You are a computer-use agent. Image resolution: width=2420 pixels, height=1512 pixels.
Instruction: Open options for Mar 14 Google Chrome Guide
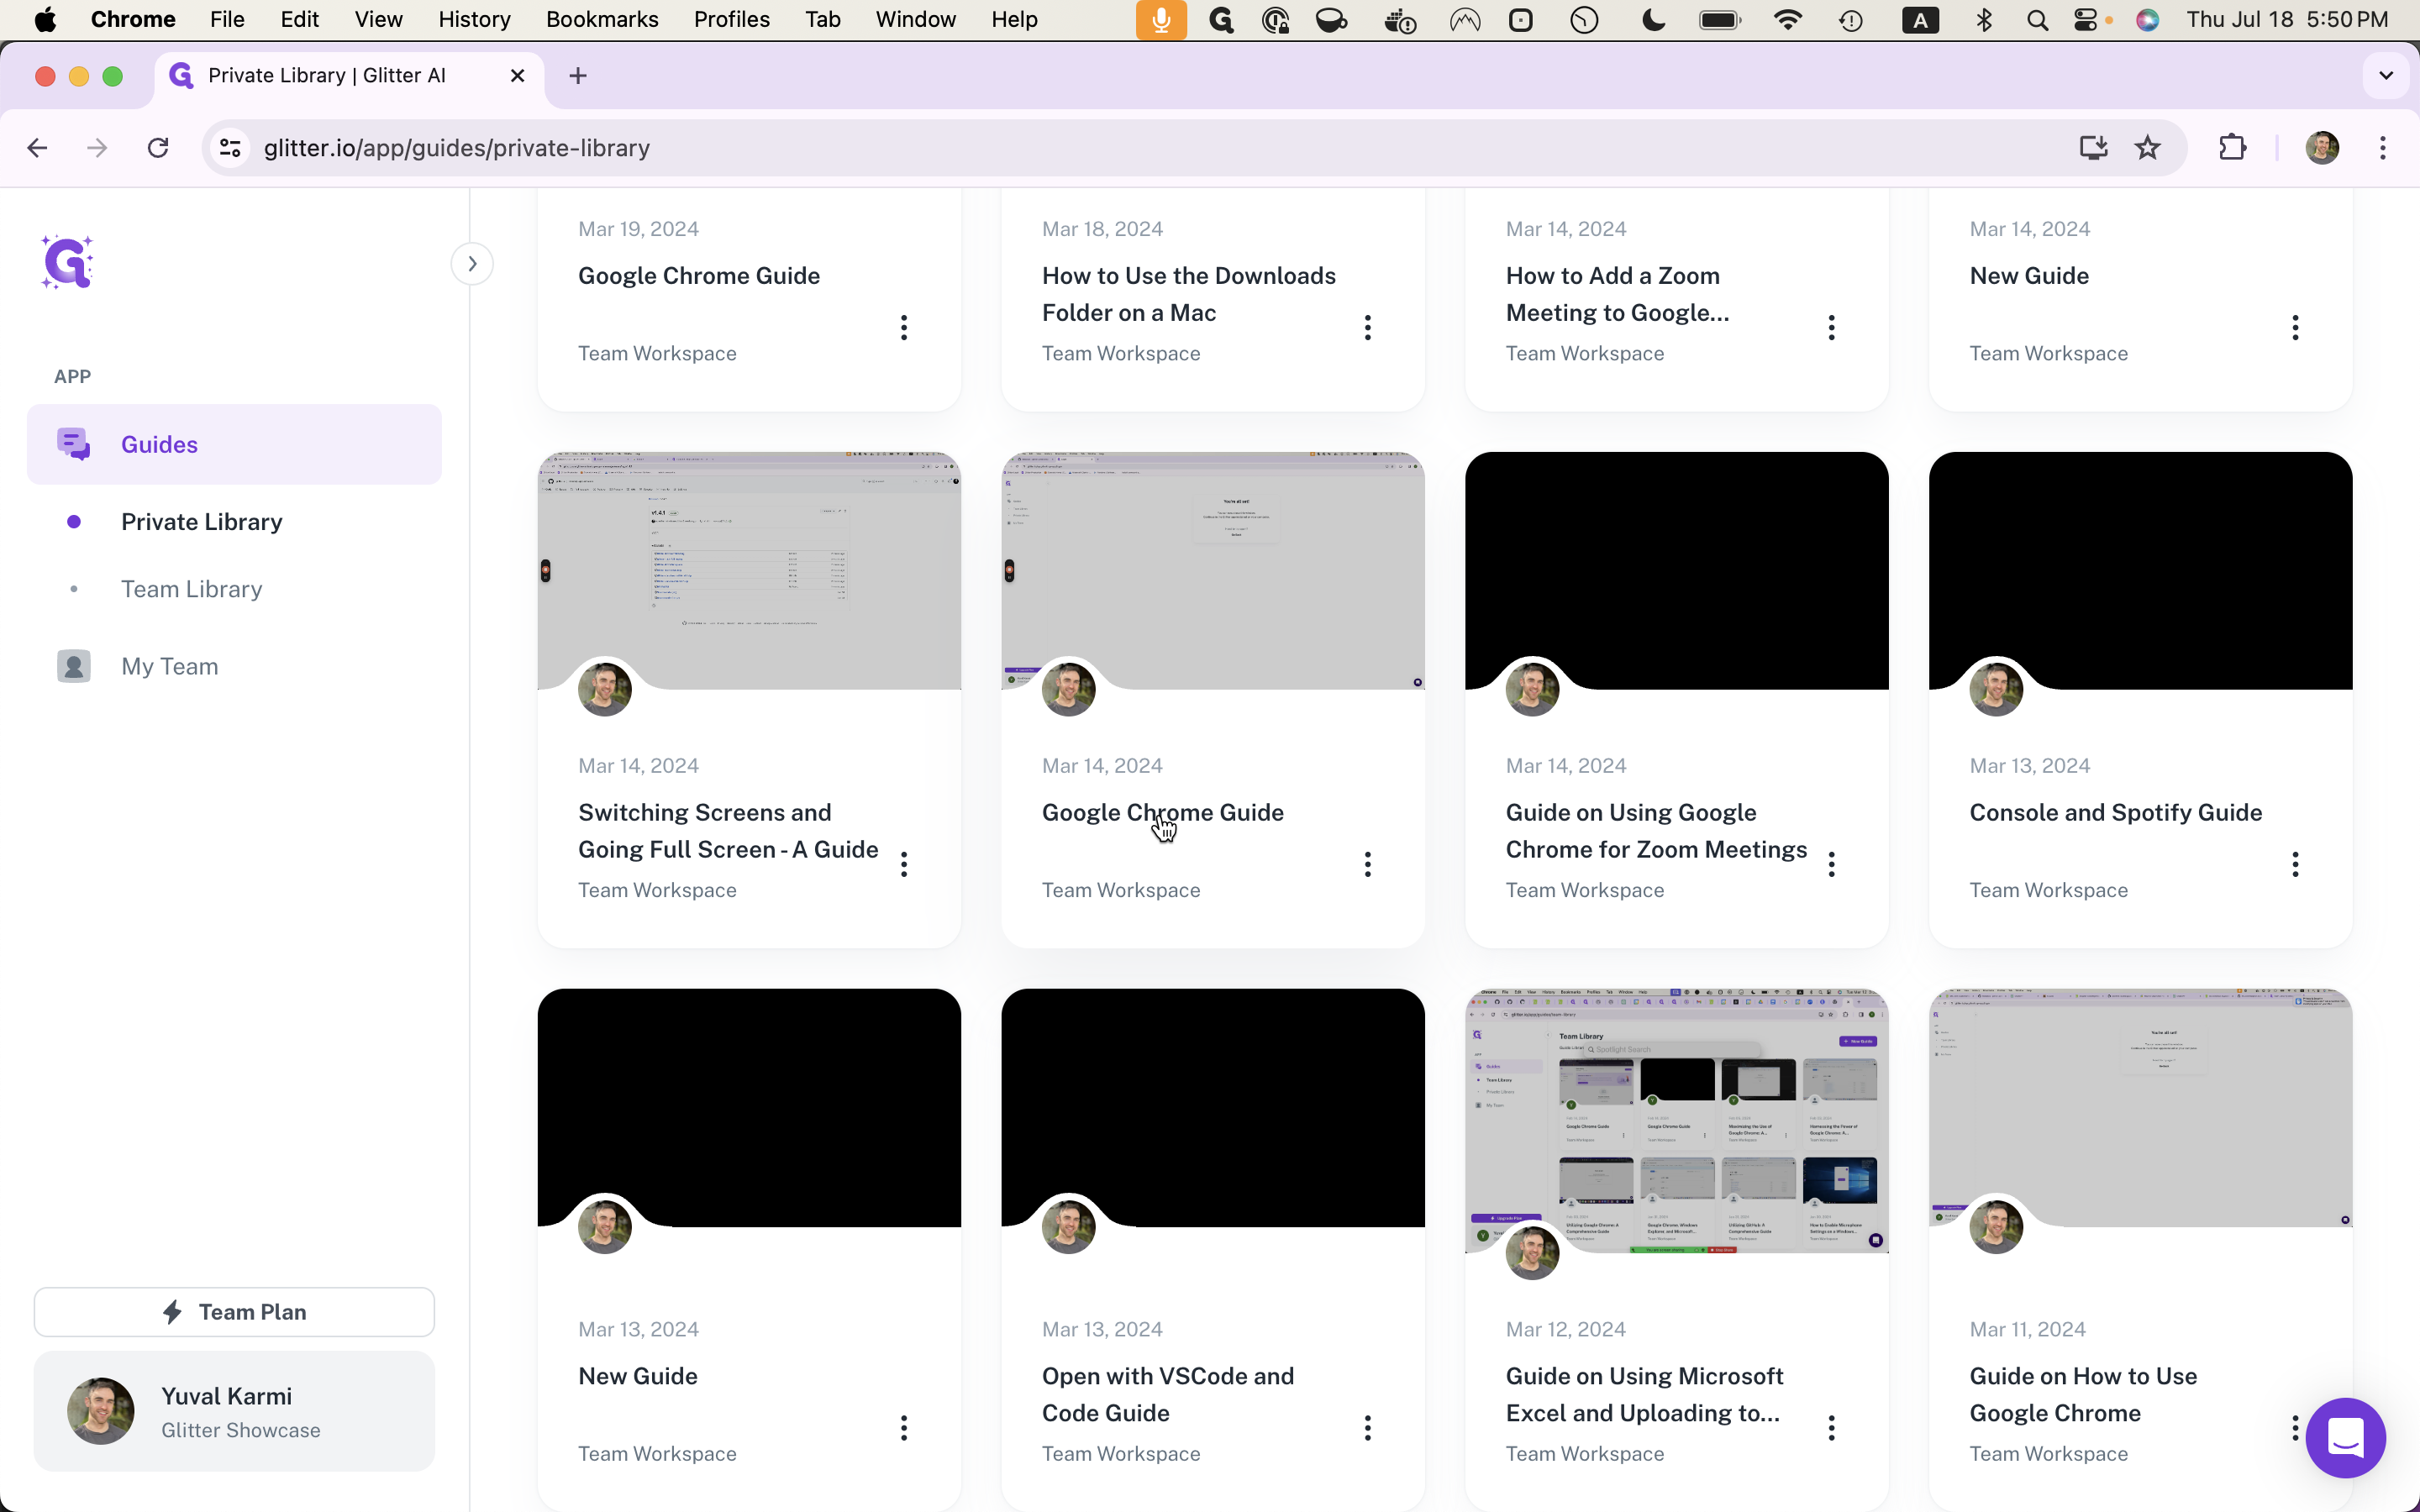click(x=1368, y=864)
